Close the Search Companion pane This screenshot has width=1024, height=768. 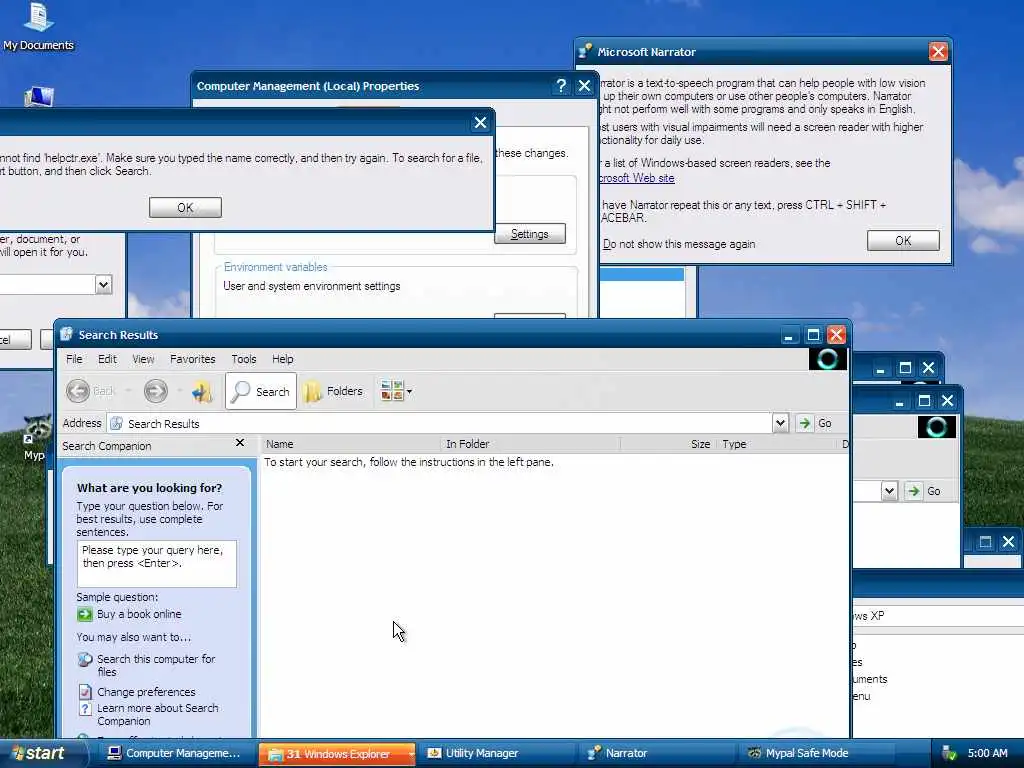(240, 443)
